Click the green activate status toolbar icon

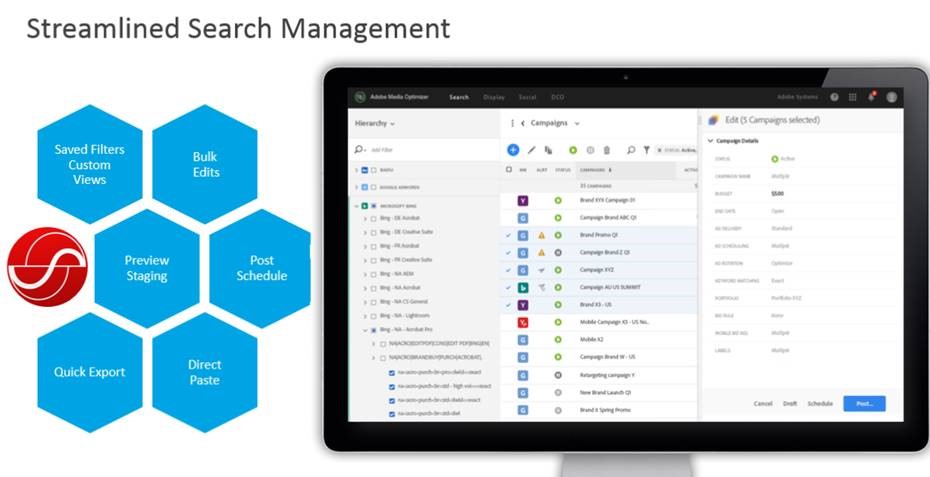[x=573, y=150]
